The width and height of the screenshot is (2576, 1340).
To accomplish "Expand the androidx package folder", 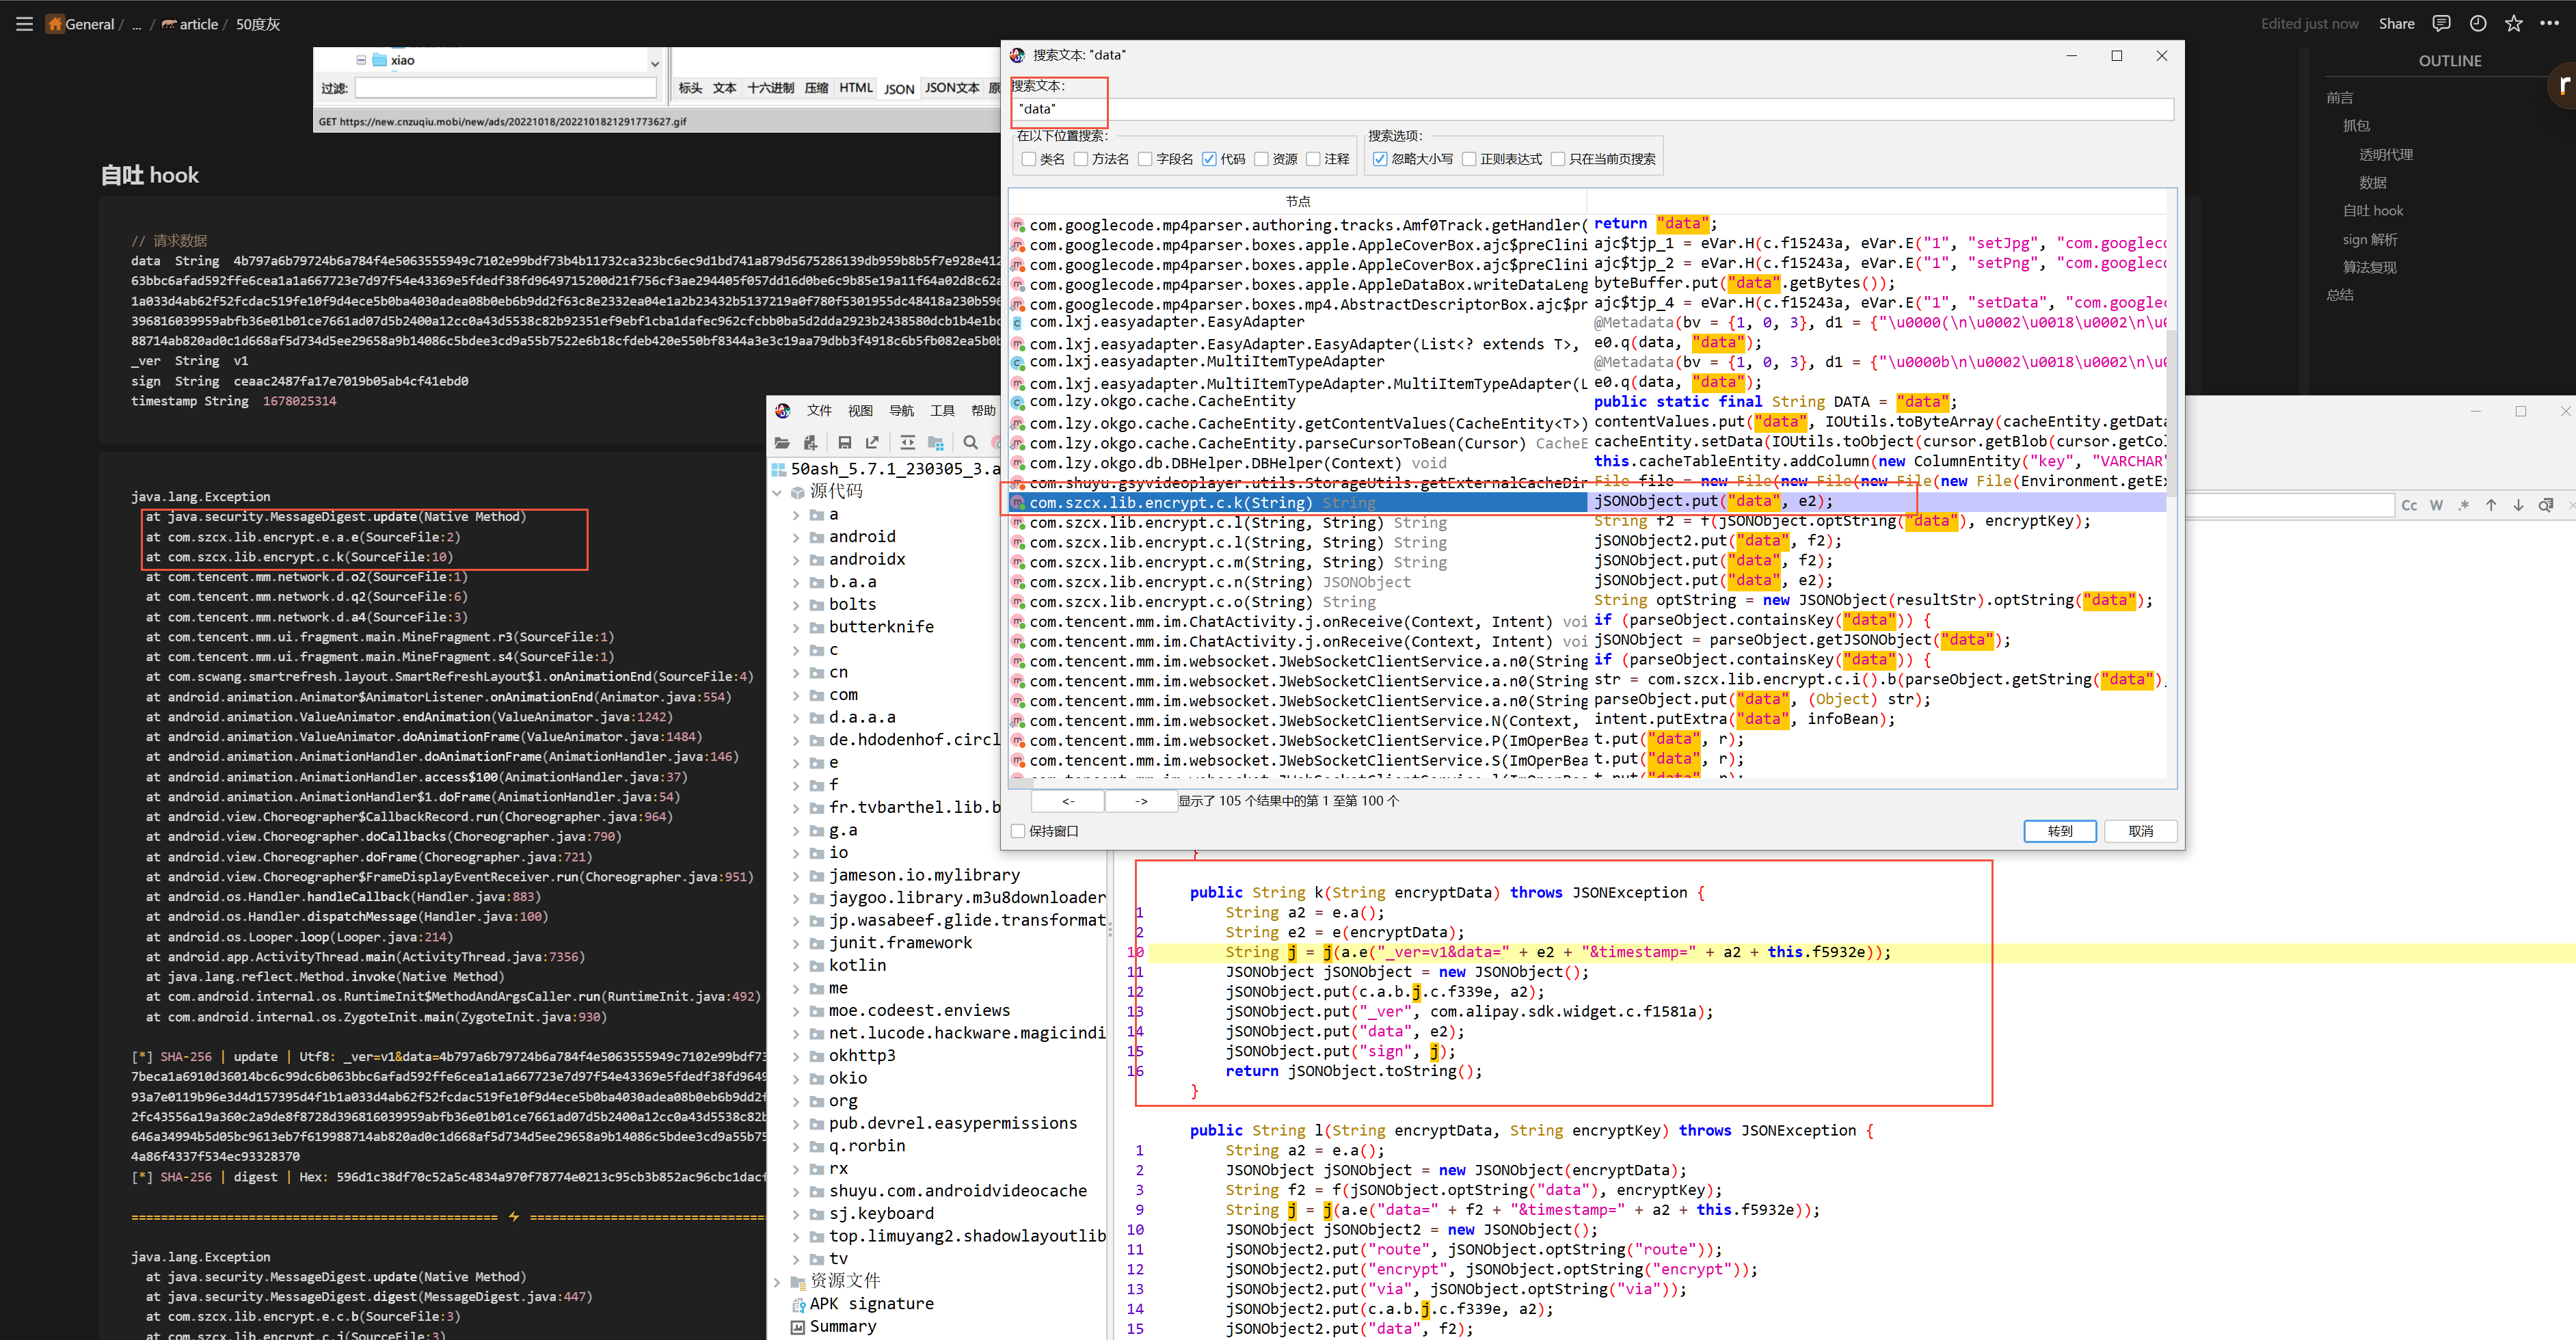I will [796, 560].
